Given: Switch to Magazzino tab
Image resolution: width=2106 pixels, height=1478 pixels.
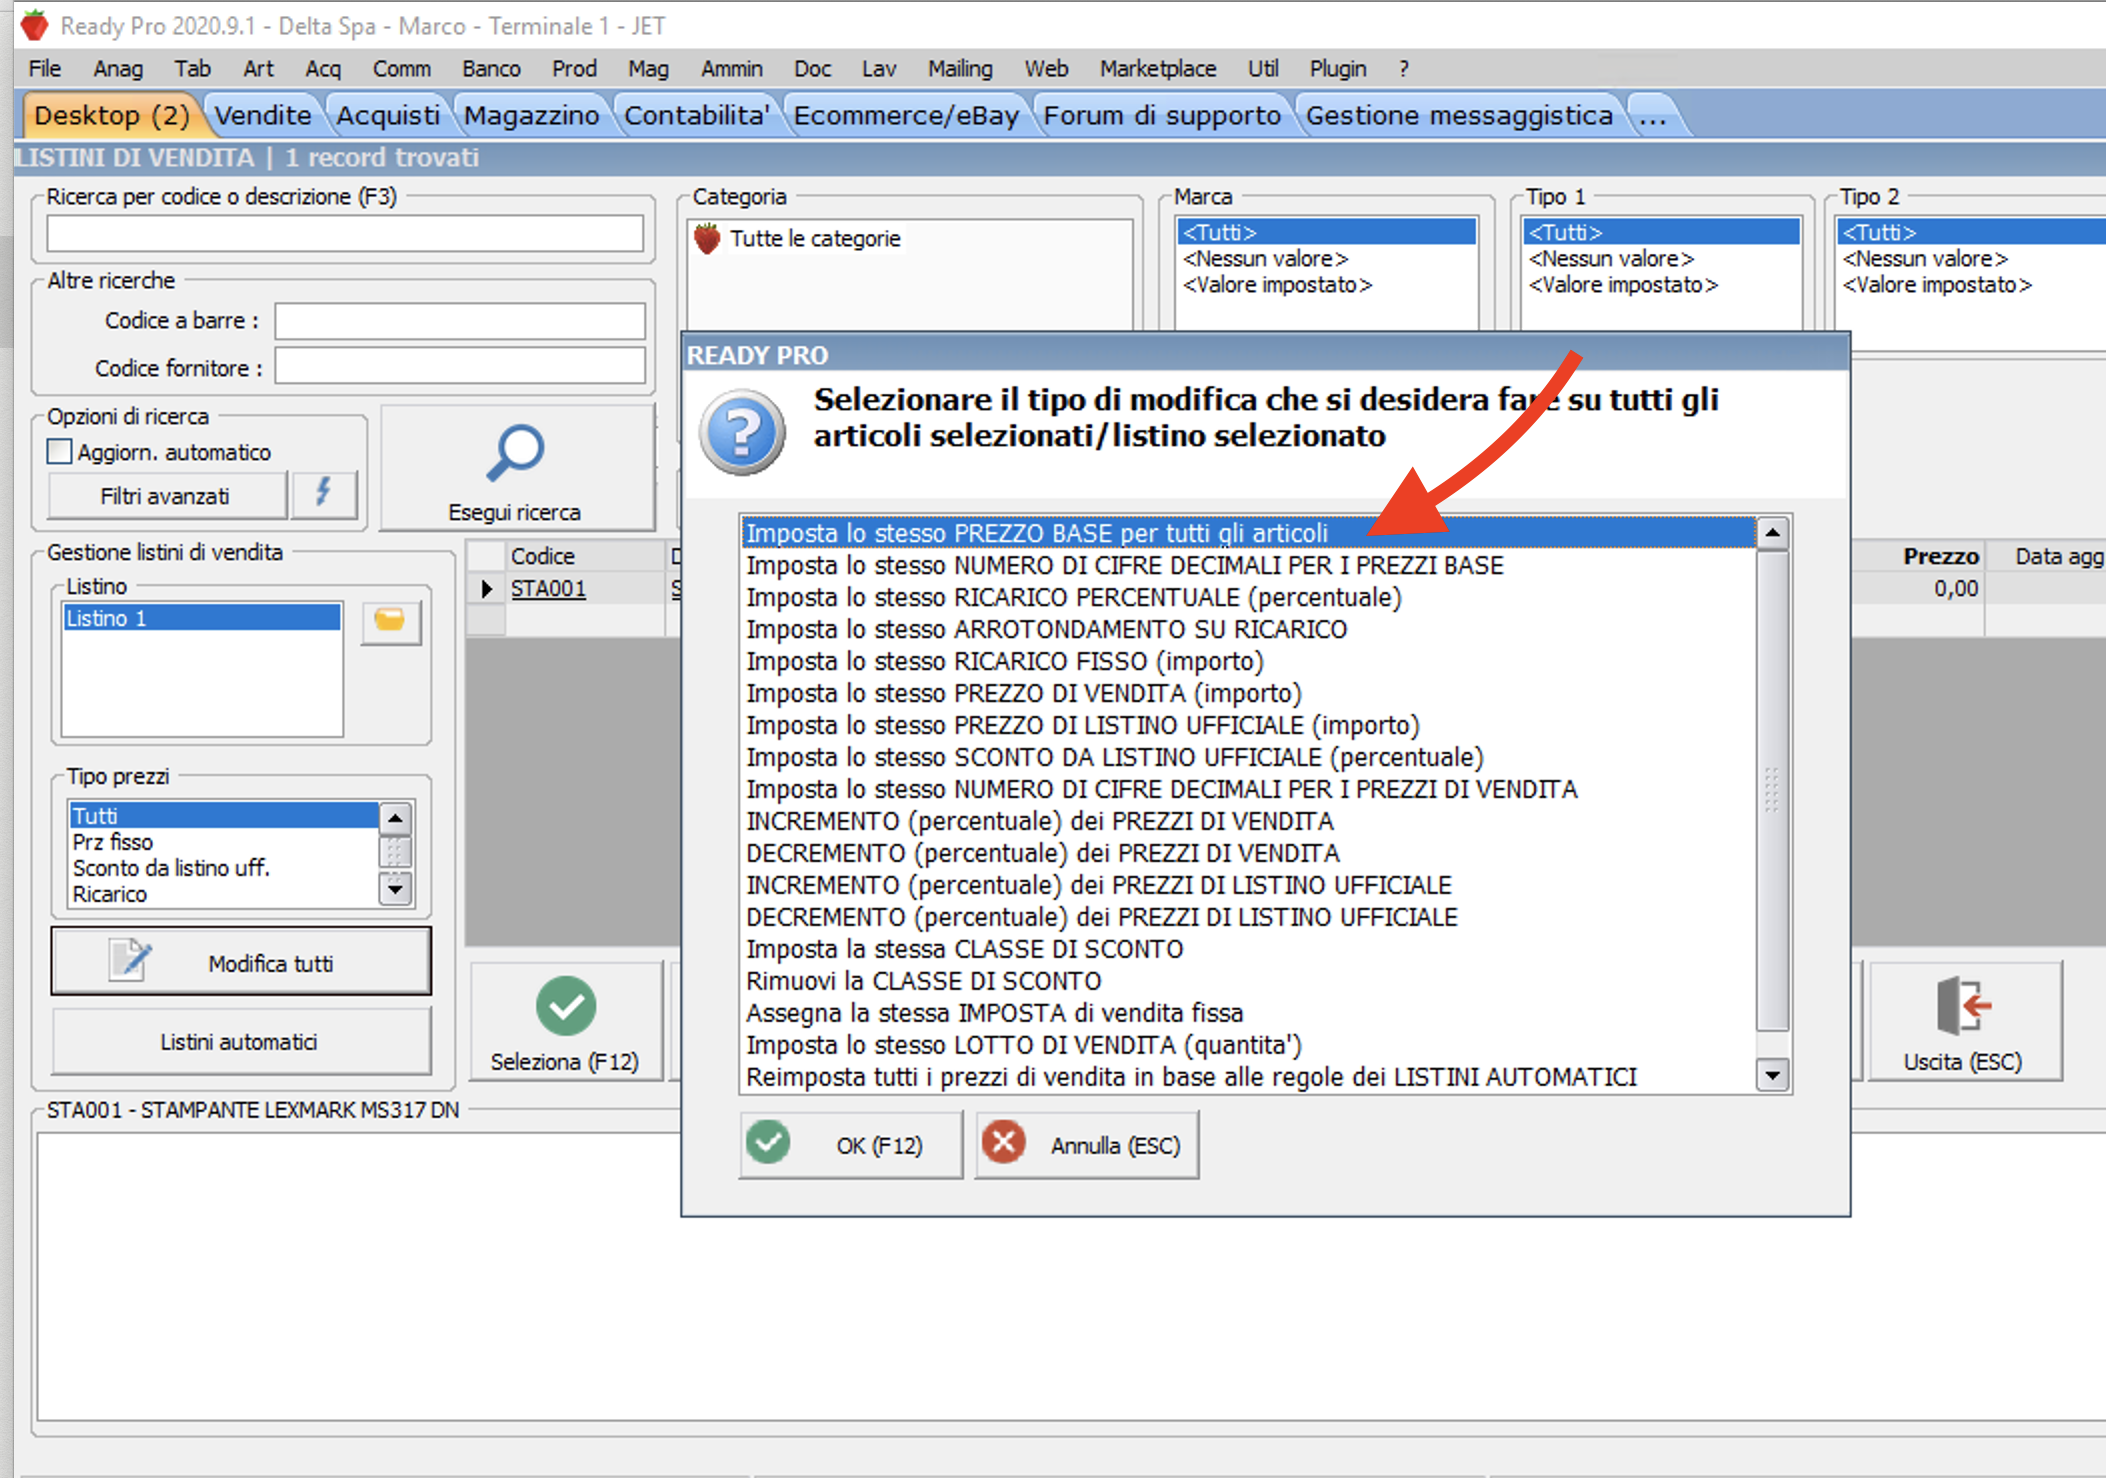Looking at the screenshot, I should (x=532, y=115).
